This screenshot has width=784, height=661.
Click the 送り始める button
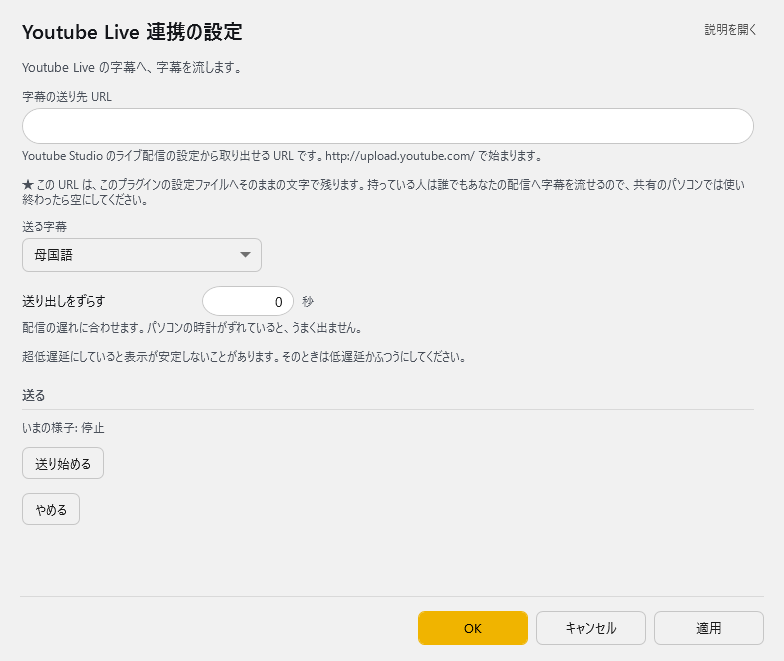(x=63, y=464)
